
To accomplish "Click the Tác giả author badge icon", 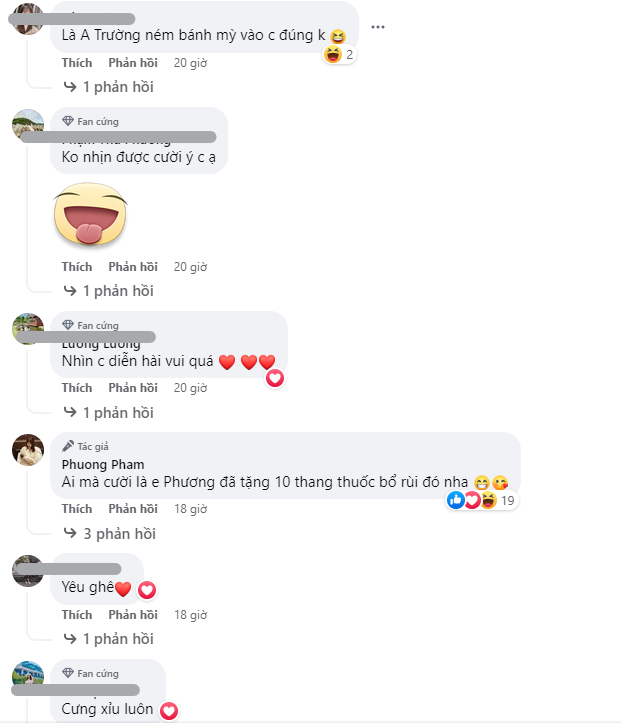I will coord(68,446).
